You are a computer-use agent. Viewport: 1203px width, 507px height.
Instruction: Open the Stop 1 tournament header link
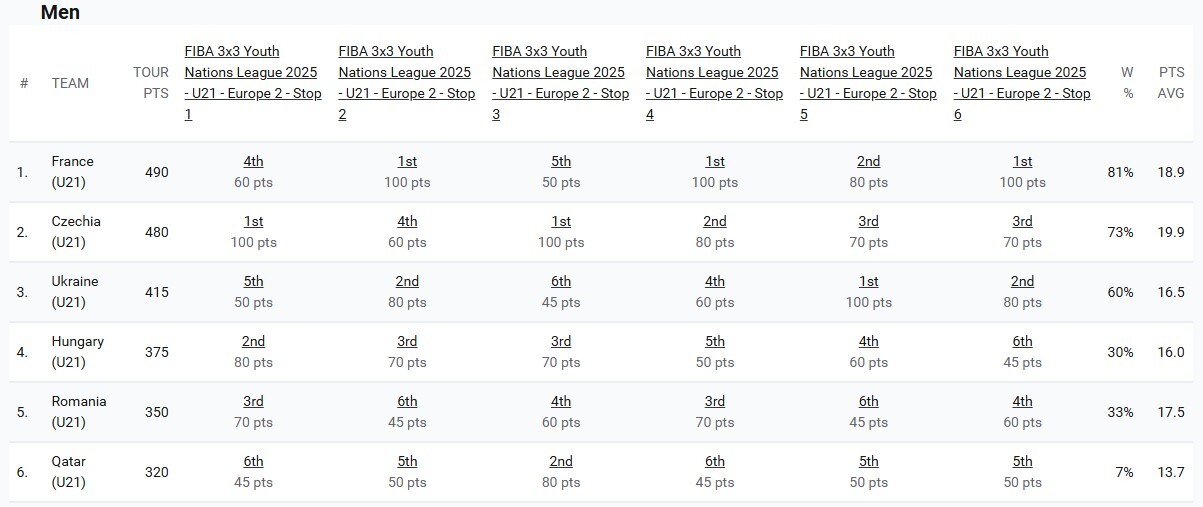click(x=251, y=83)
